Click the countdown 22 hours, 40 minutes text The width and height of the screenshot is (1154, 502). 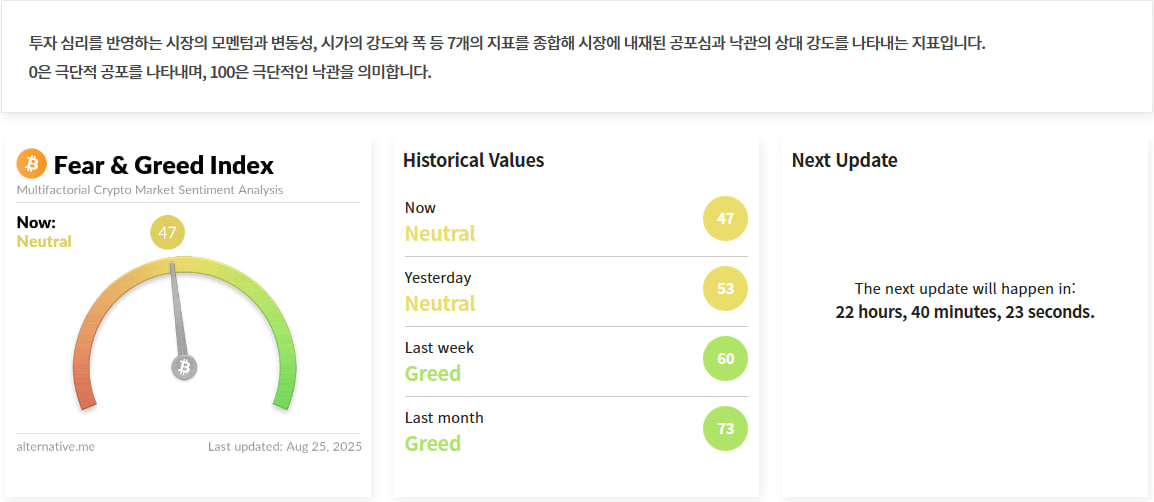(x=965, y=312)
